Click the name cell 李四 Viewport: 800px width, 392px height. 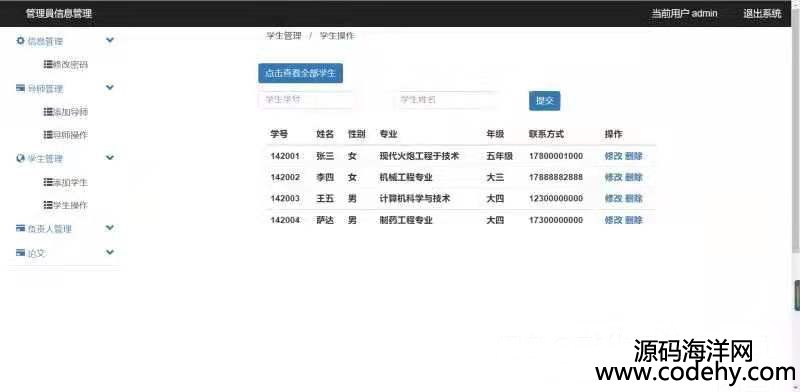325,177
